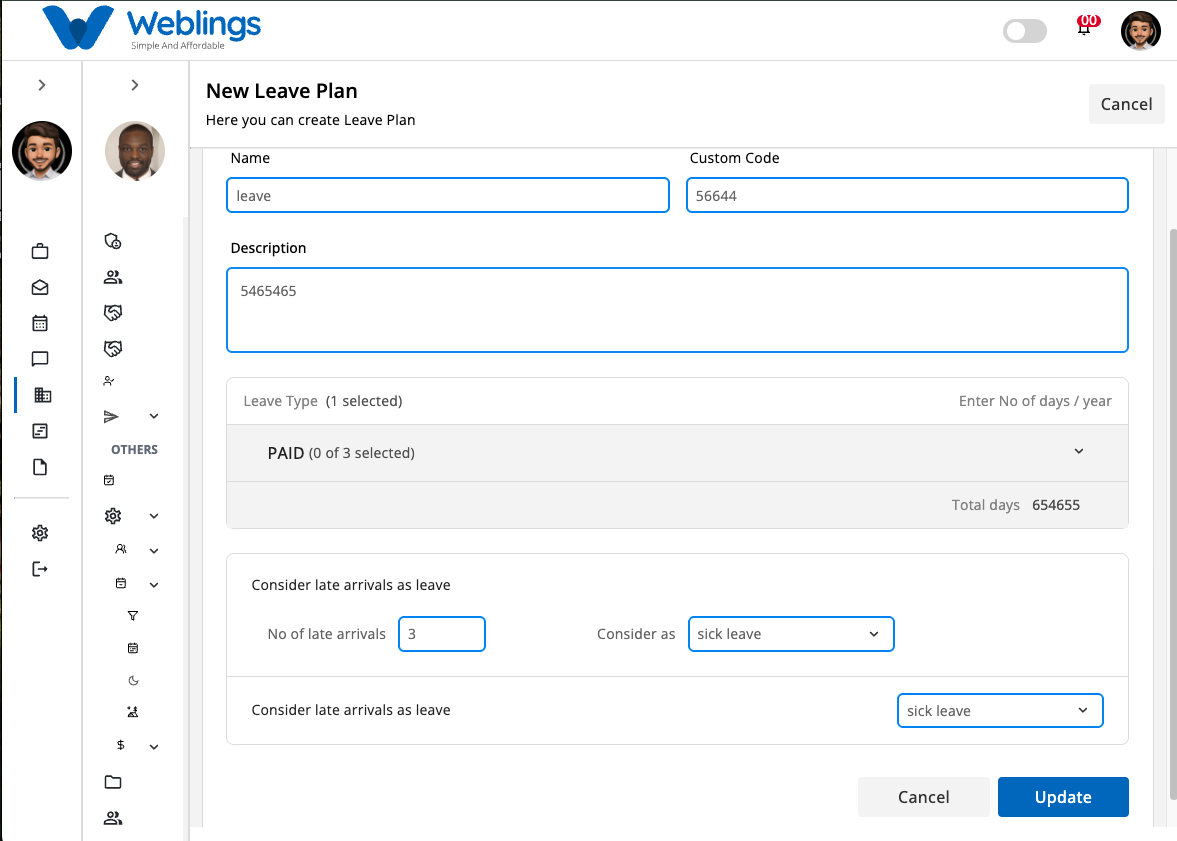Open the crescent moon icon
The image size is (1177, 841).
(134, 680)
